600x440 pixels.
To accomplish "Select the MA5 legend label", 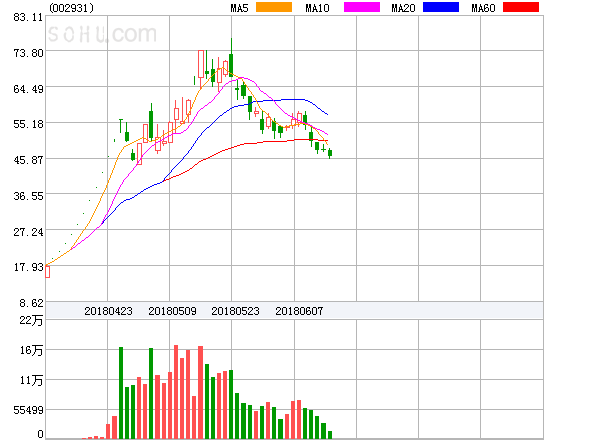I will tap(239, 8).
